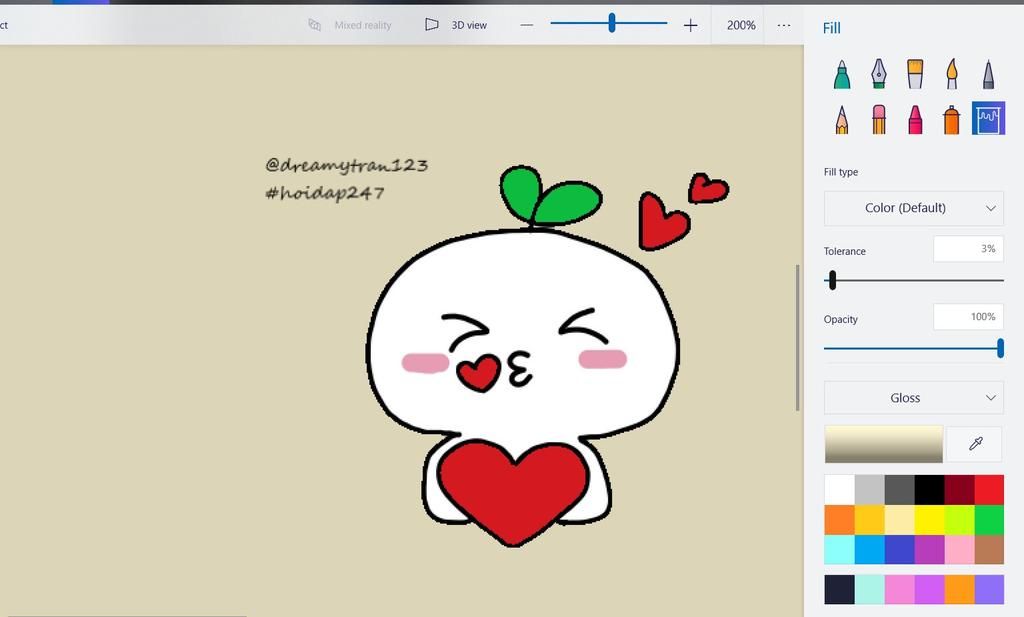This screenshot has height=617, width=1024.
Task: Pick the black color swatch
Action: click(x=929, y=490)
